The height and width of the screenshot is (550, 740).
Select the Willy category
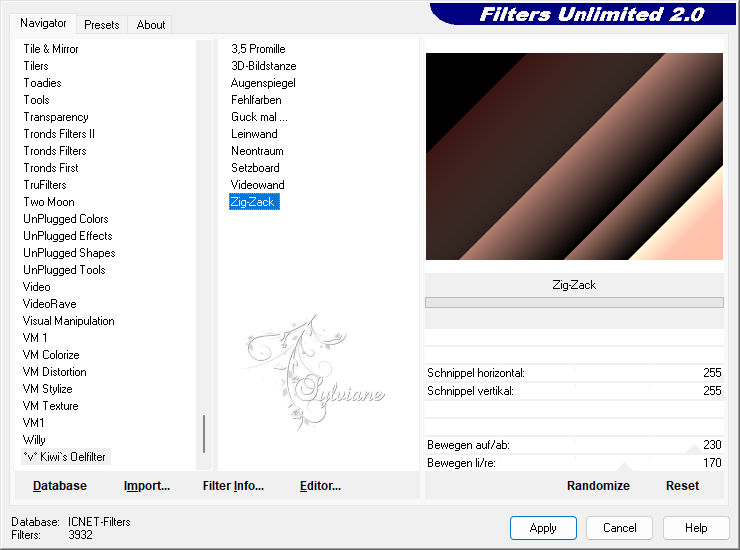pyautogui.click(x=34, y=440)
